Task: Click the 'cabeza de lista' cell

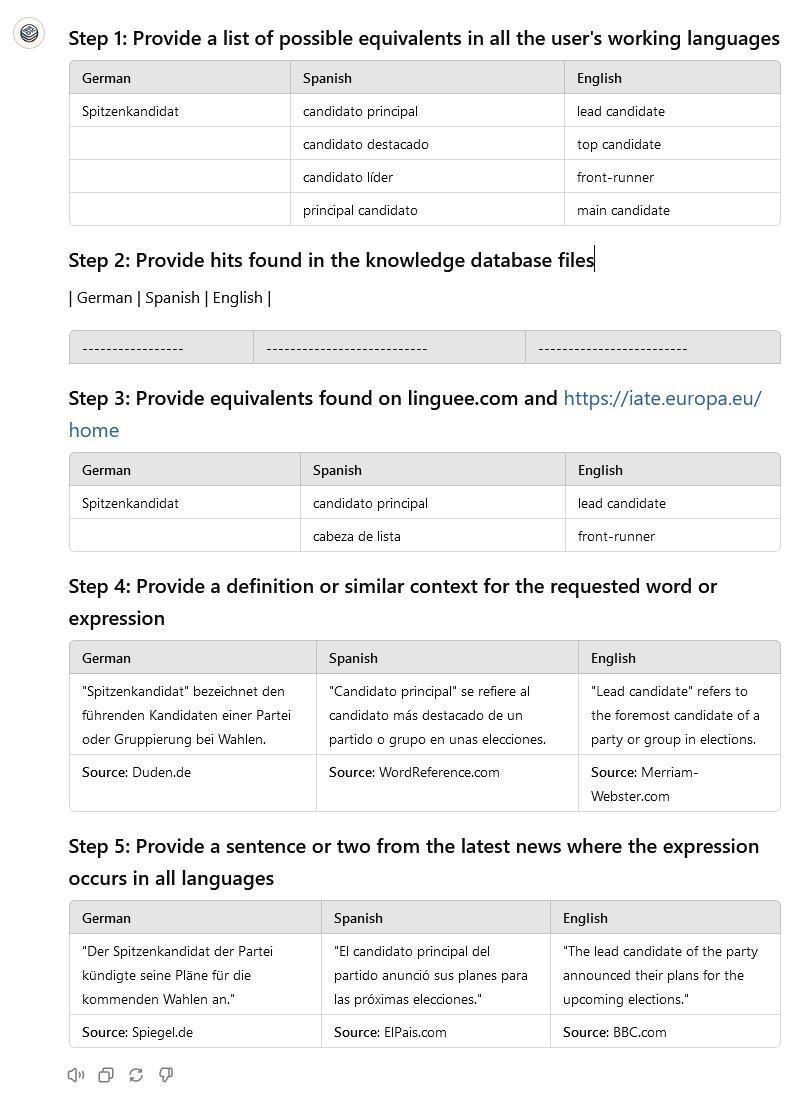Action: pos(356,536)
